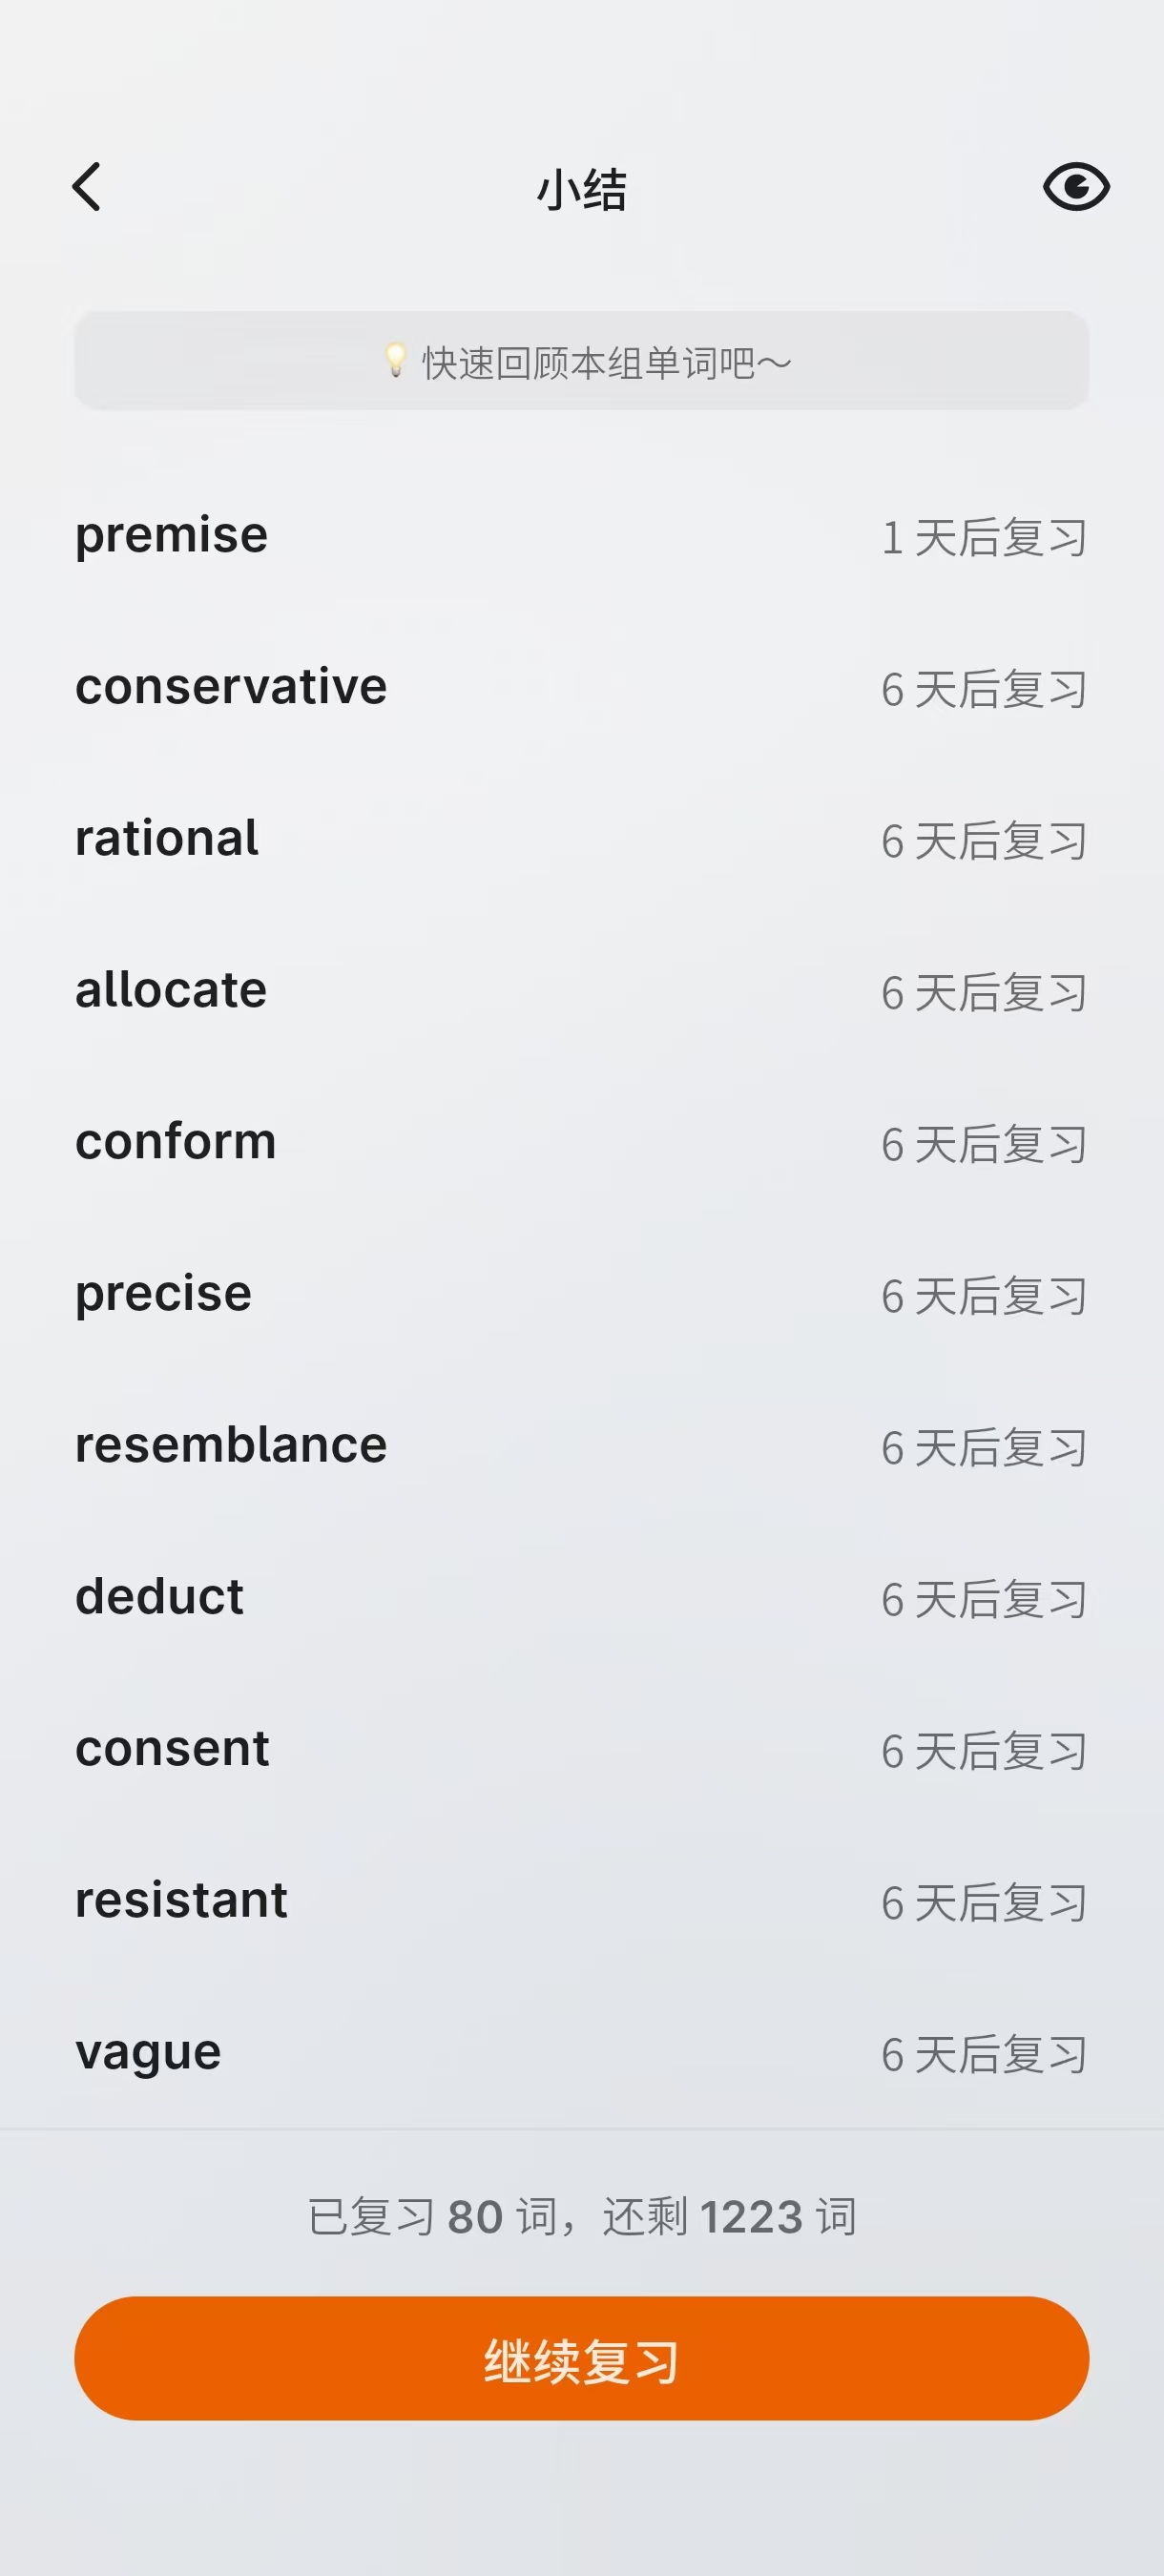
Task: Tap the word rational
Action: (167, 839)
